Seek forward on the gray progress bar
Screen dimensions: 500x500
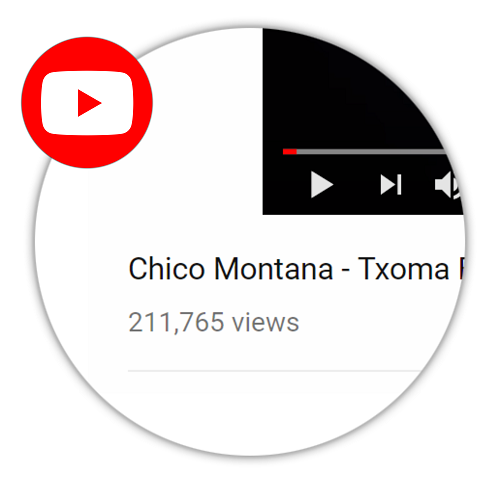pyautogui.click(x=371, y=152)
